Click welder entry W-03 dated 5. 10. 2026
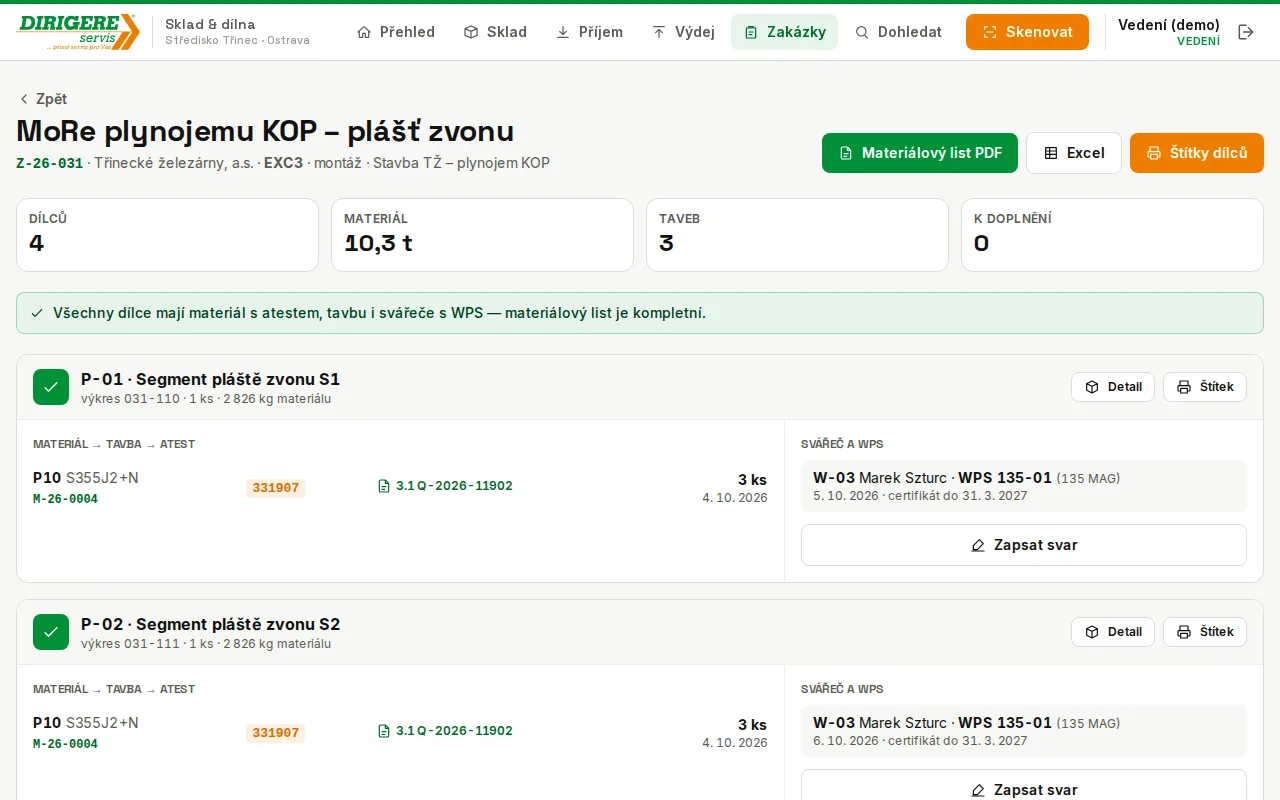The height and width of the screenshot is (800, 1280). (x=1024, y=486)
